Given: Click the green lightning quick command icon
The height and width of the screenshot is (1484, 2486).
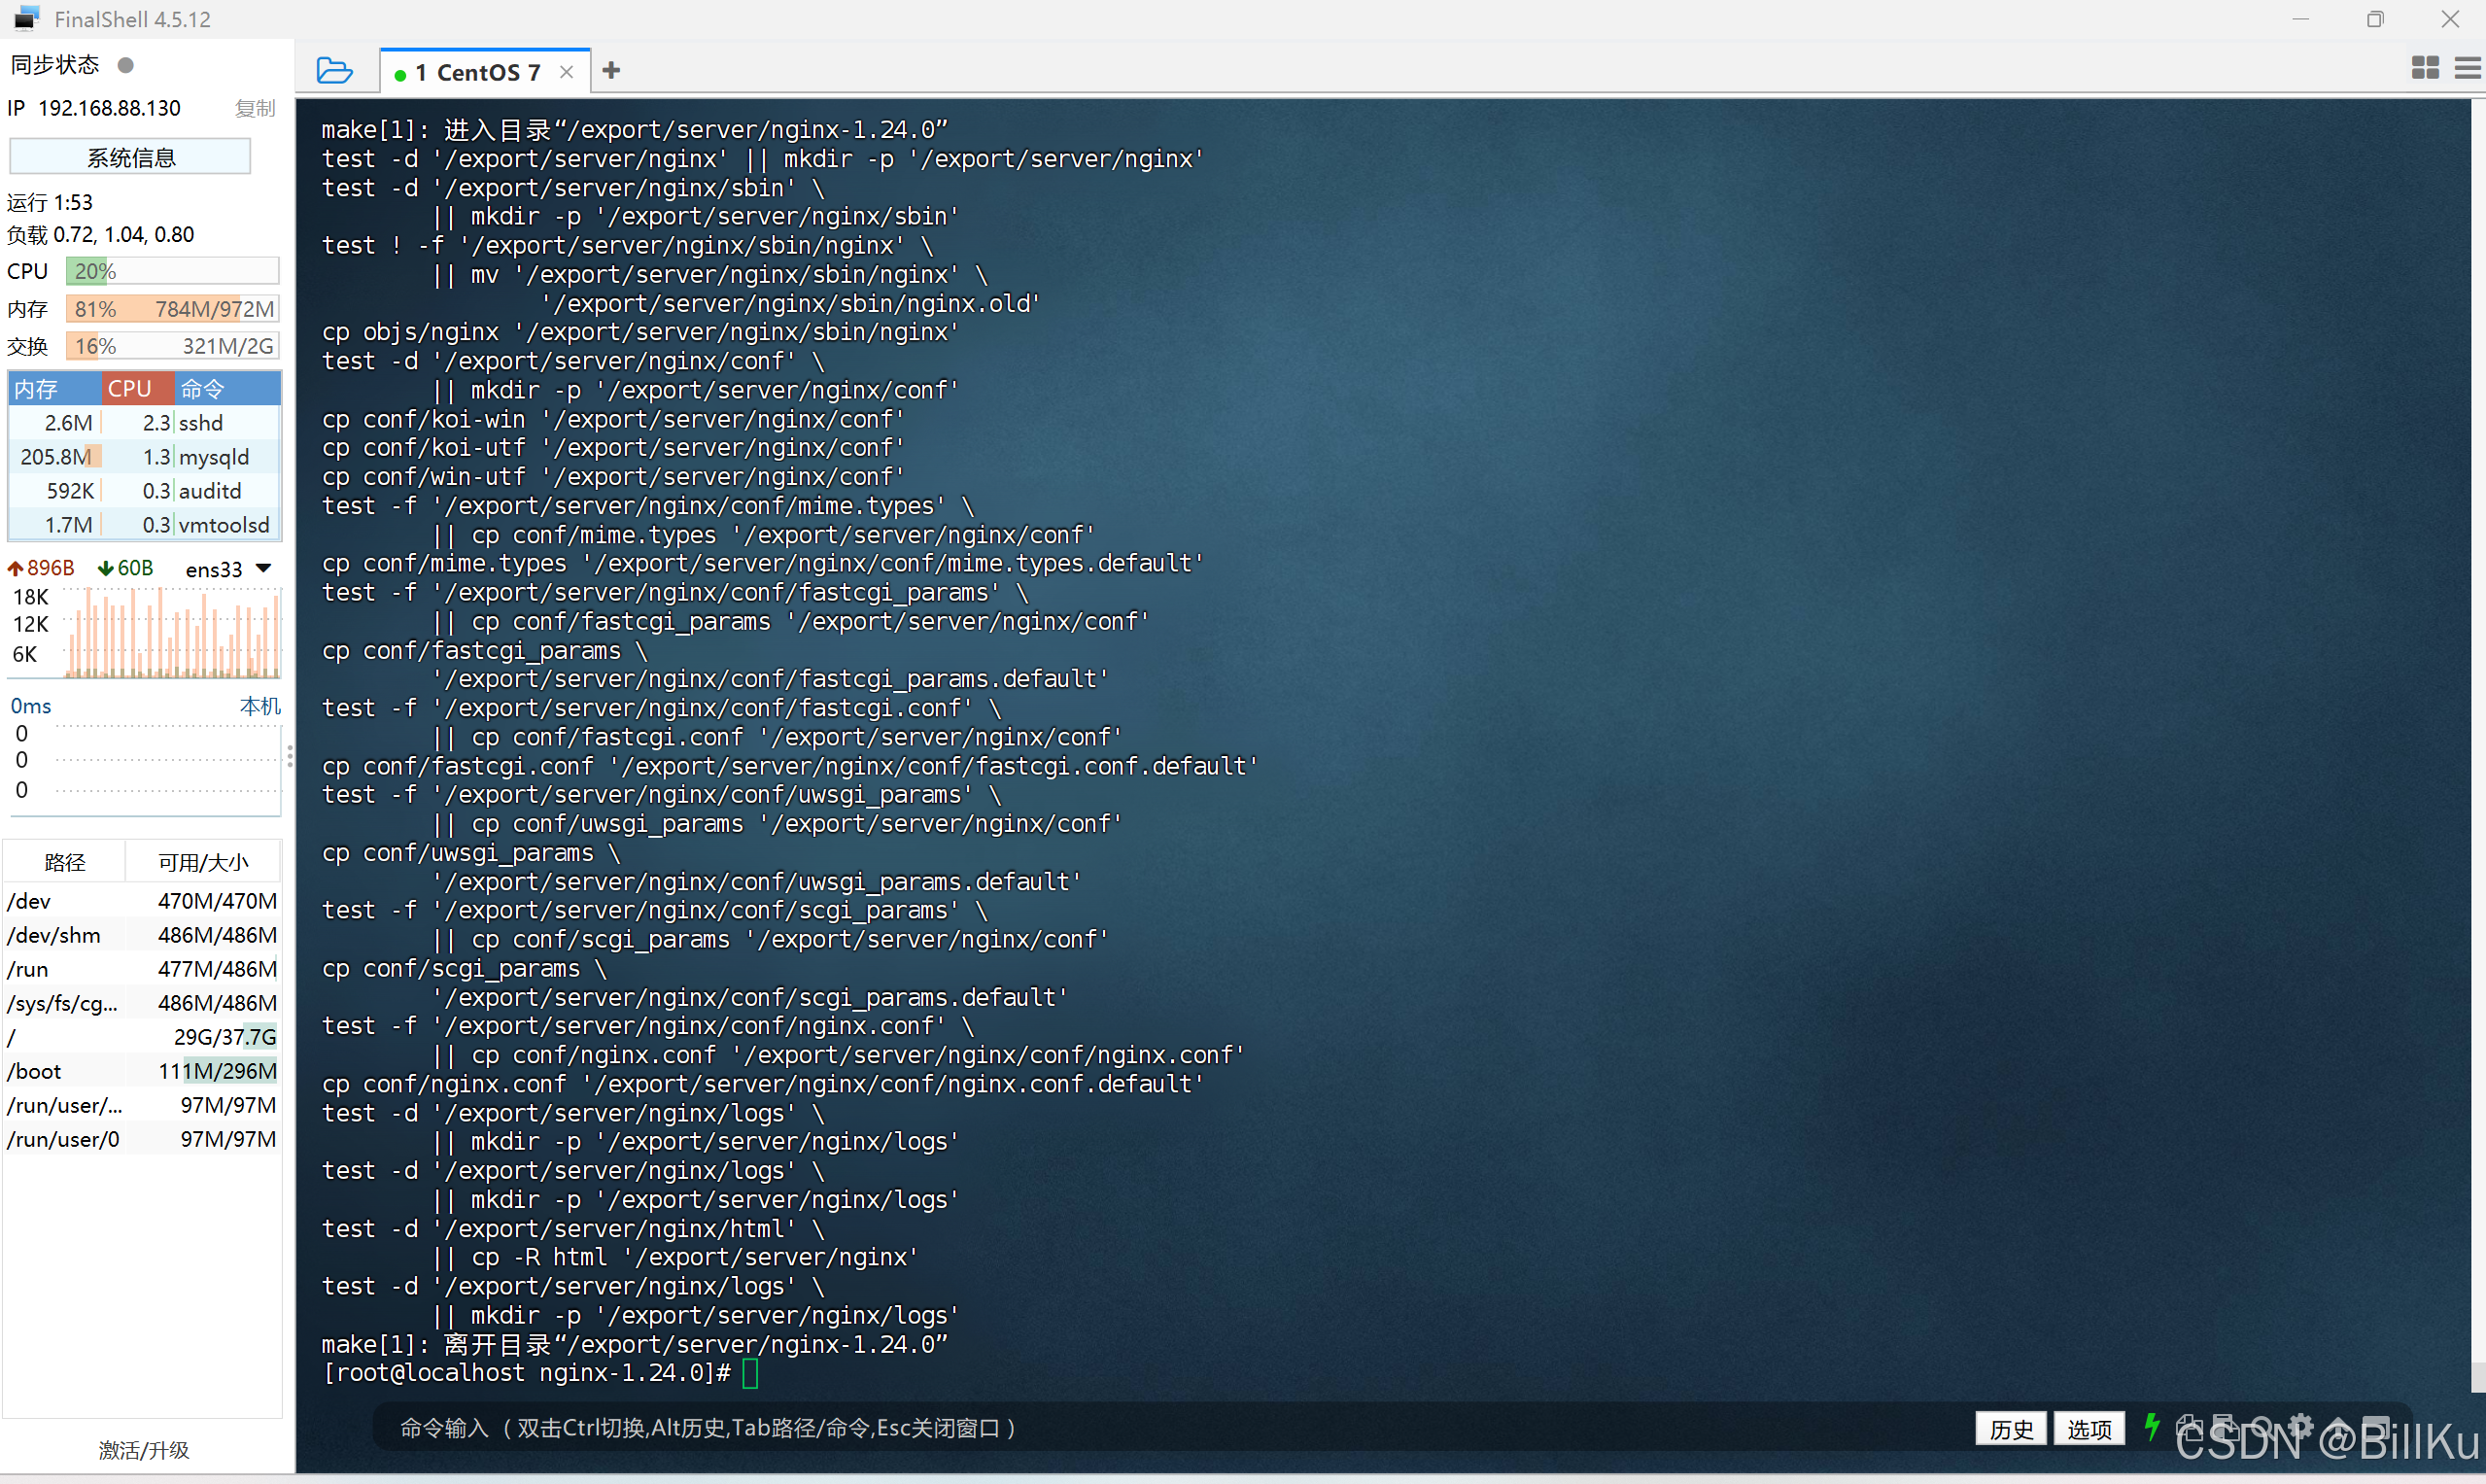Looking at the screenshot, I should (x=2151, y=1427).
